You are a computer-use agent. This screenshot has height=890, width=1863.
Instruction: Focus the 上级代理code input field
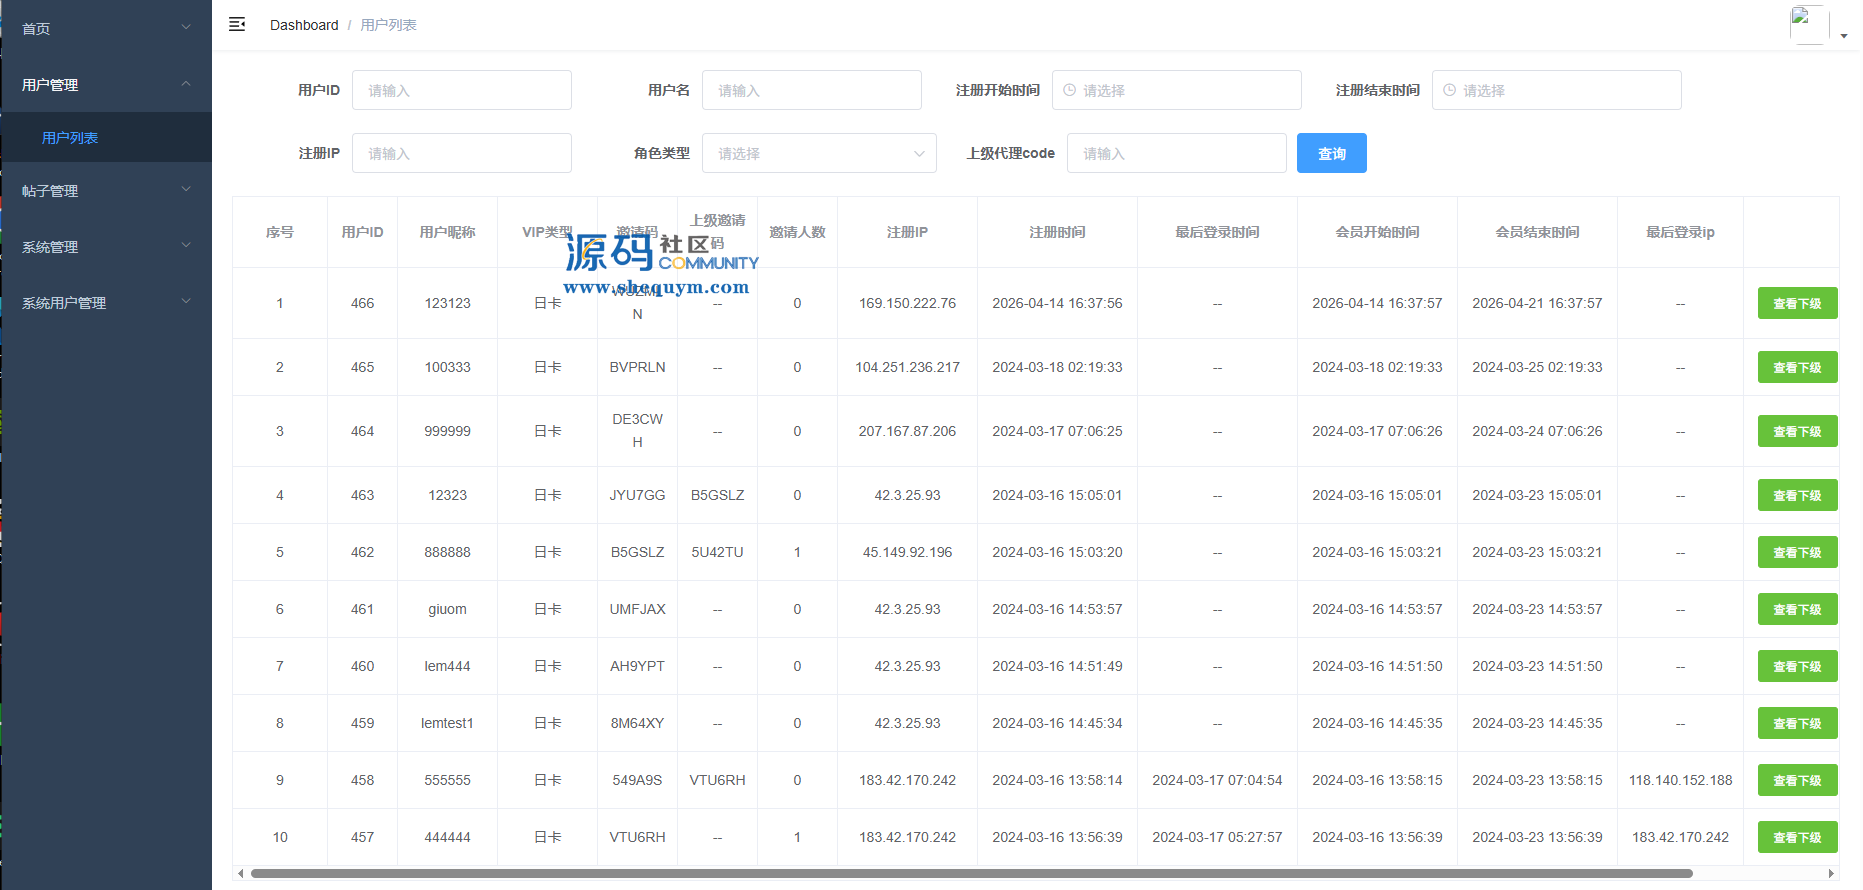pos(1176,153)
